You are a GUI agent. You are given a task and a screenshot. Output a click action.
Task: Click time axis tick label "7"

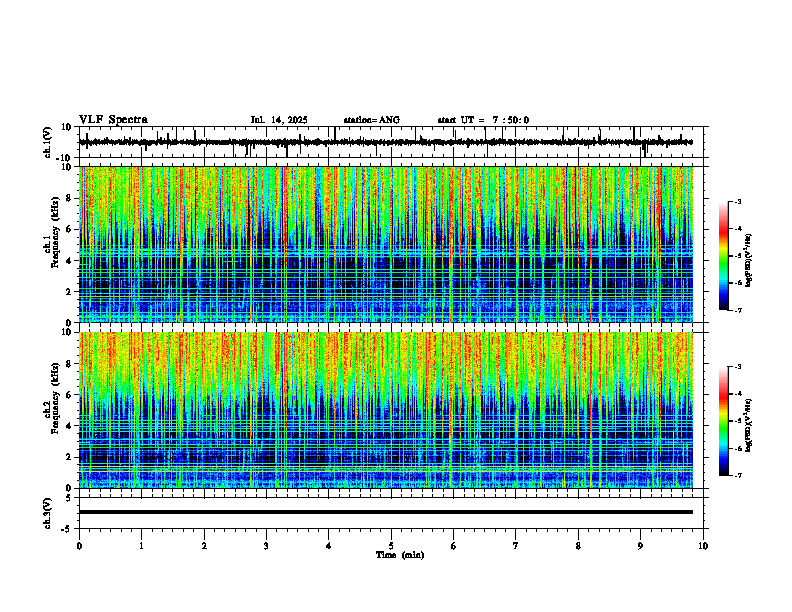pyautogui.click(x=516, y=546)
